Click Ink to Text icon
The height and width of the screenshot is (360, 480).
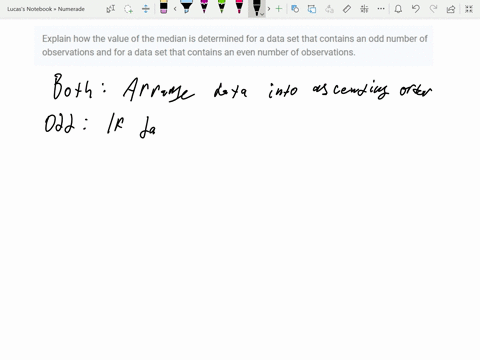329,9
